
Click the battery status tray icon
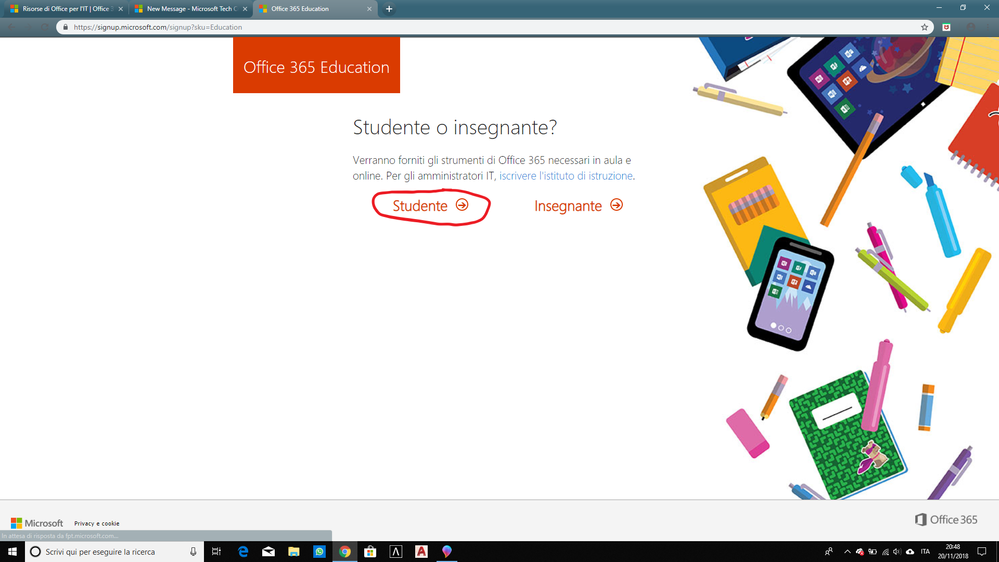(x=872, y=552)
